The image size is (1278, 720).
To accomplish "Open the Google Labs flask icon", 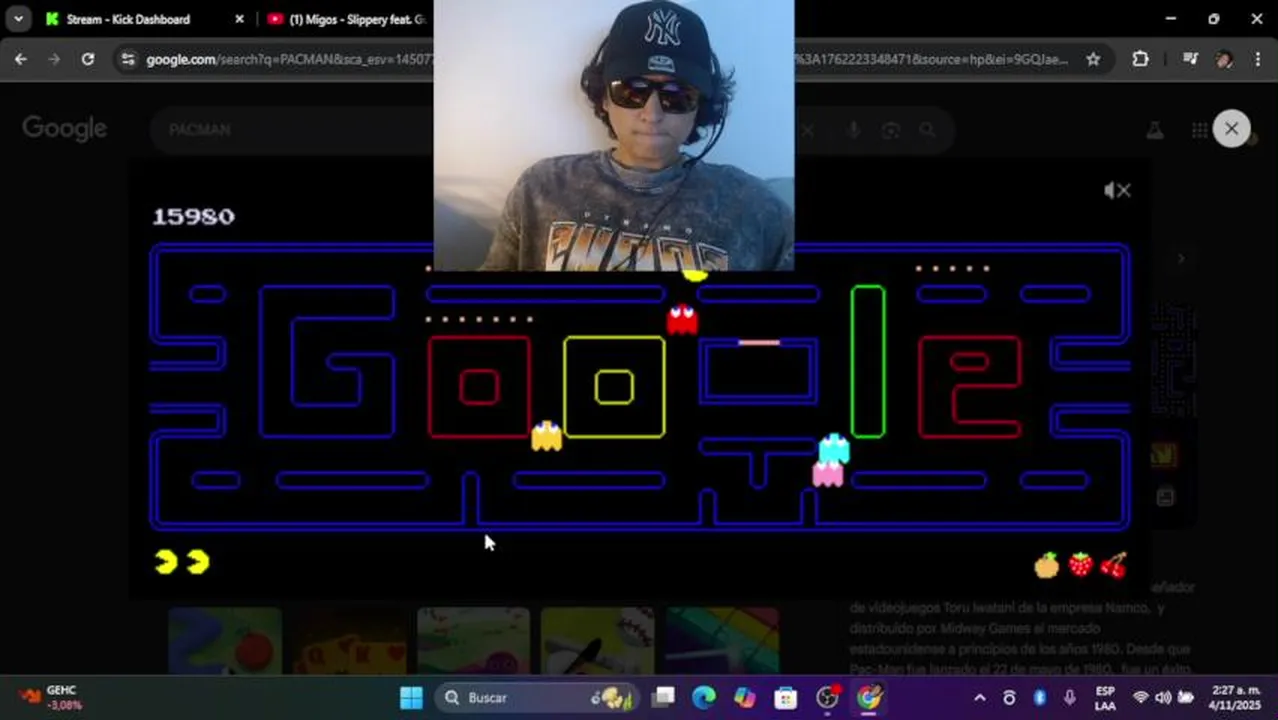I will [x=1154, y=130].
